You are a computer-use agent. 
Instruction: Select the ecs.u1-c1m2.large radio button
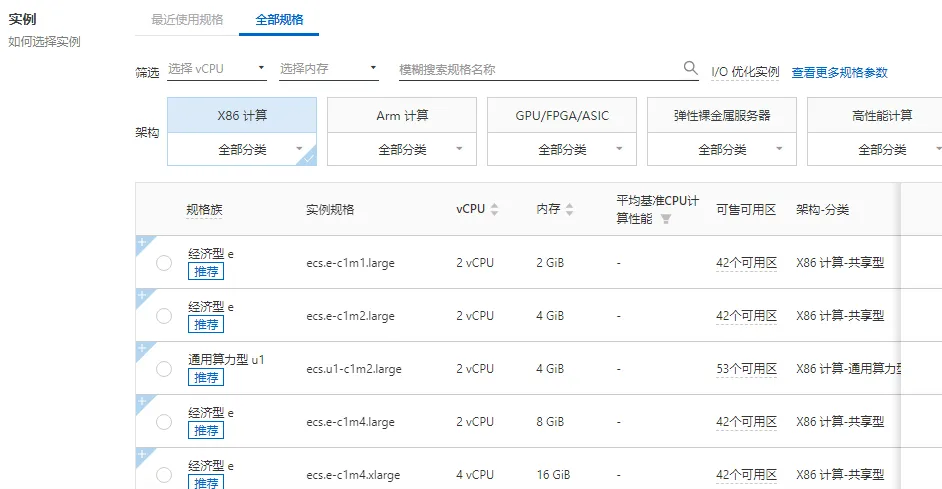(x=164, y=369)
